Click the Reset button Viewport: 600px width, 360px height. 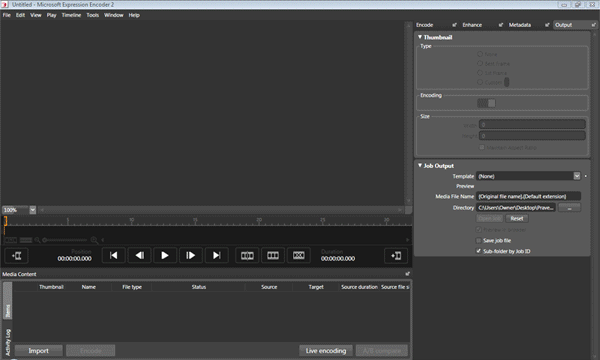click(x=517, y=218)
